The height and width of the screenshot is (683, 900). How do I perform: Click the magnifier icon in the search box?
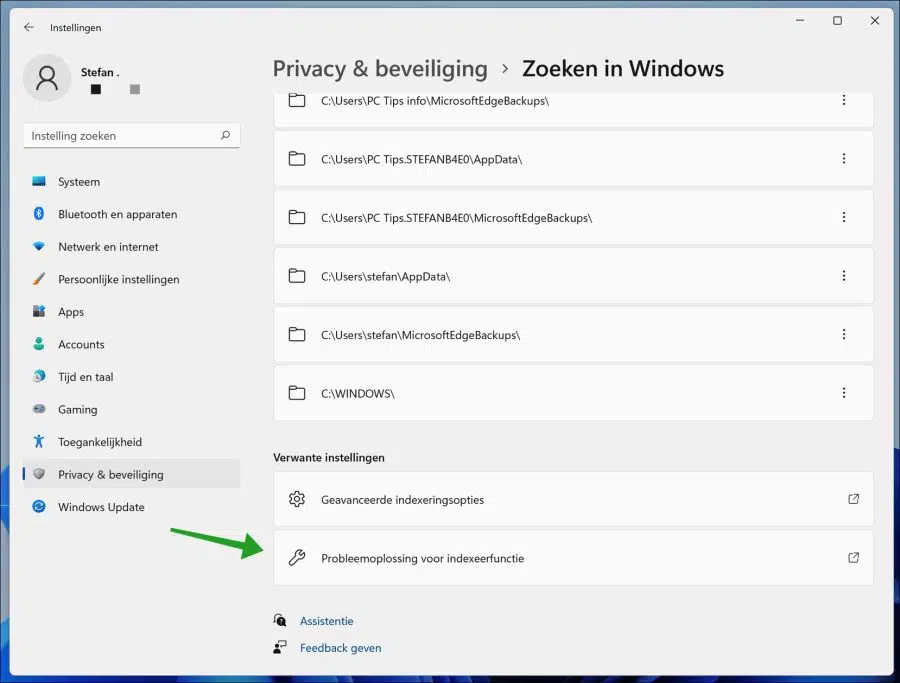point(226,135)
